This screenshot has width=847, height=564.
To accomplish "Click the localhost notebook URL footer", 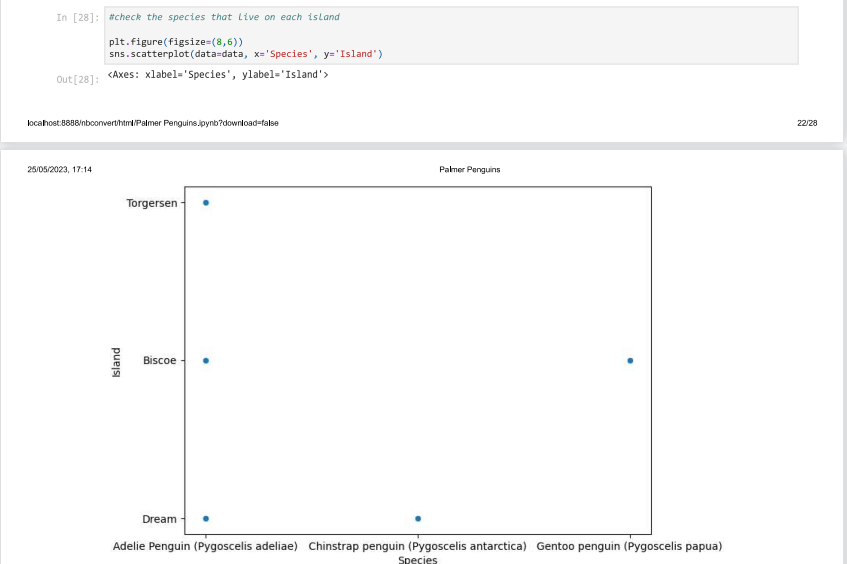I will [153, 123].
